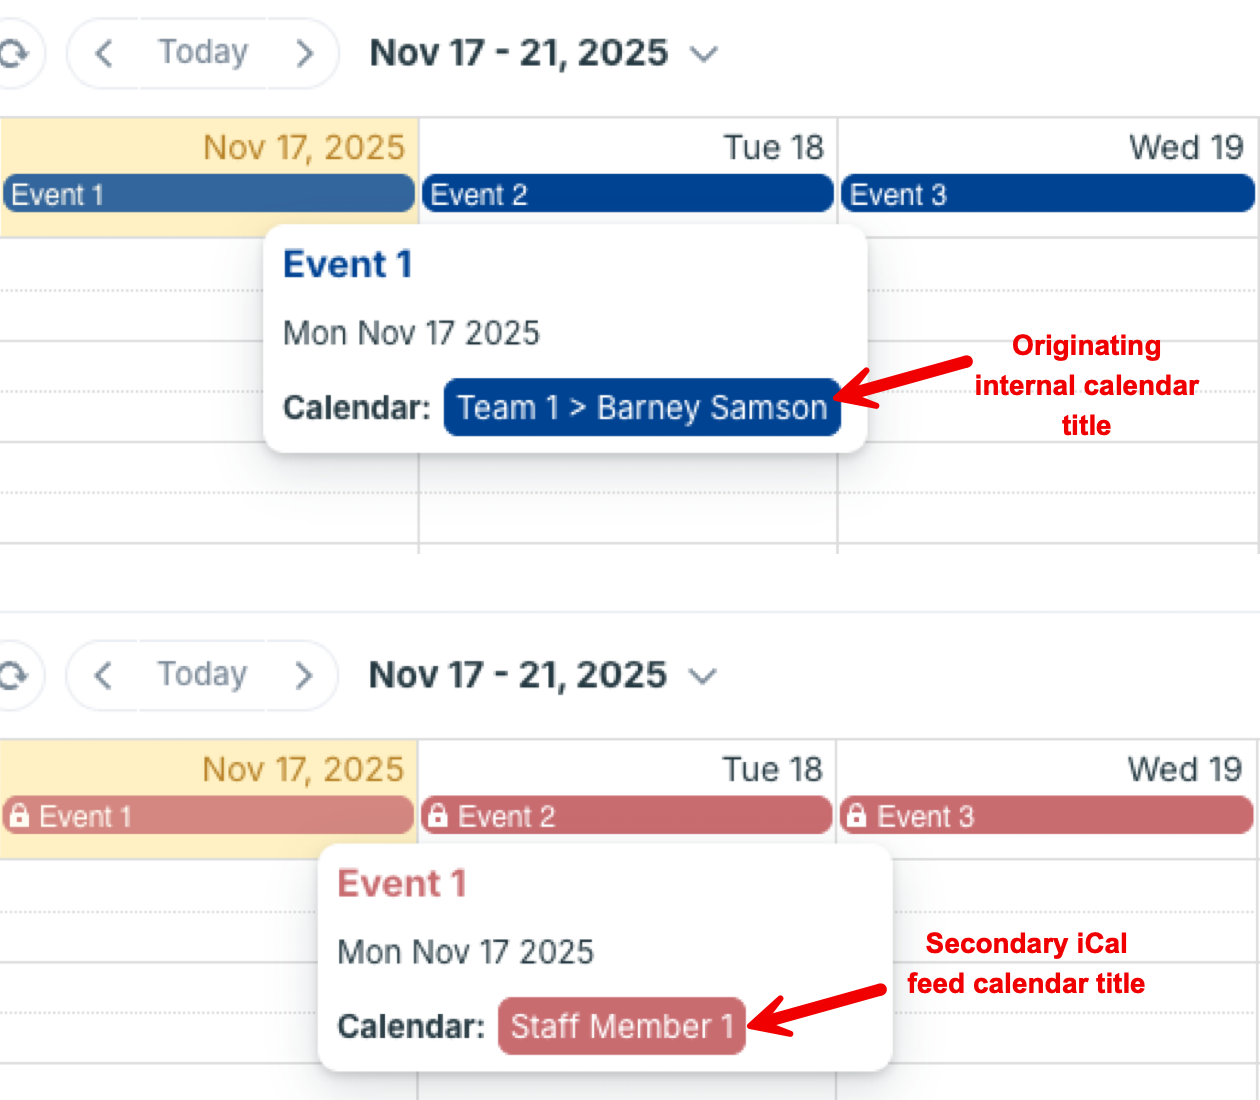
Task: Click the Event 1 title in the popup
Action: [x=347, y=263]
